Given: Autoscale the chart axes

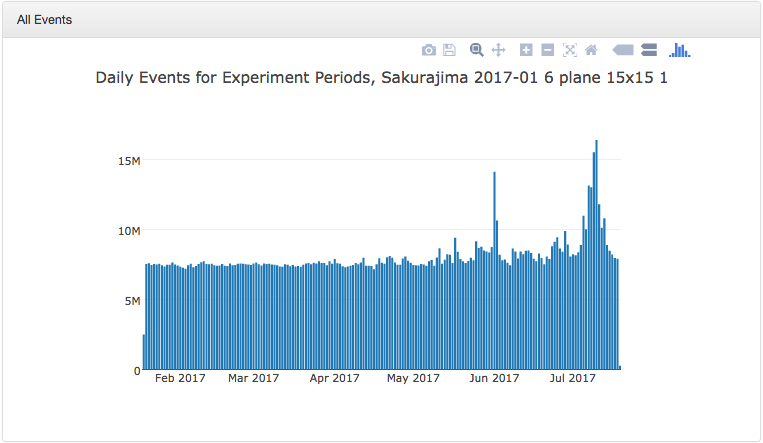Looking at the screenshot, I should click(x=570, y=50).
